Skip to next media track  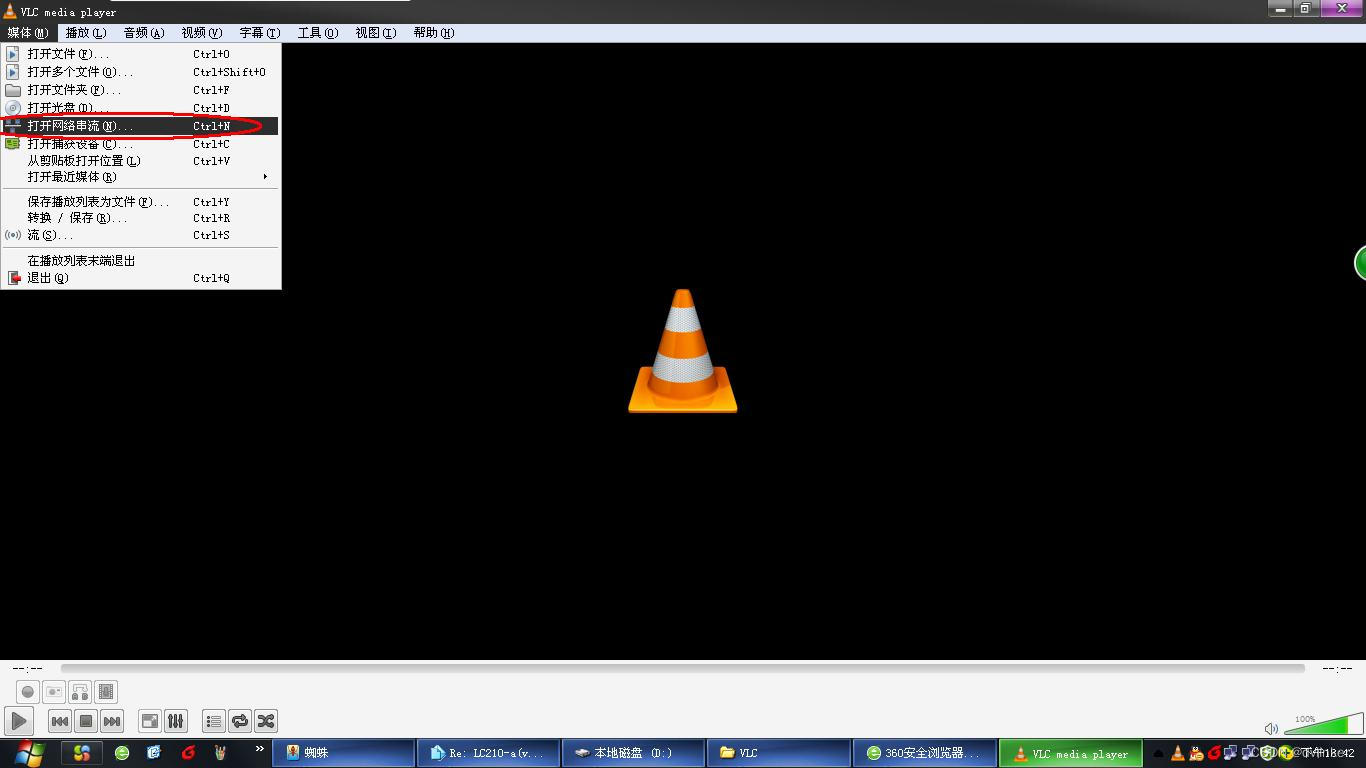tap(112, 721)
